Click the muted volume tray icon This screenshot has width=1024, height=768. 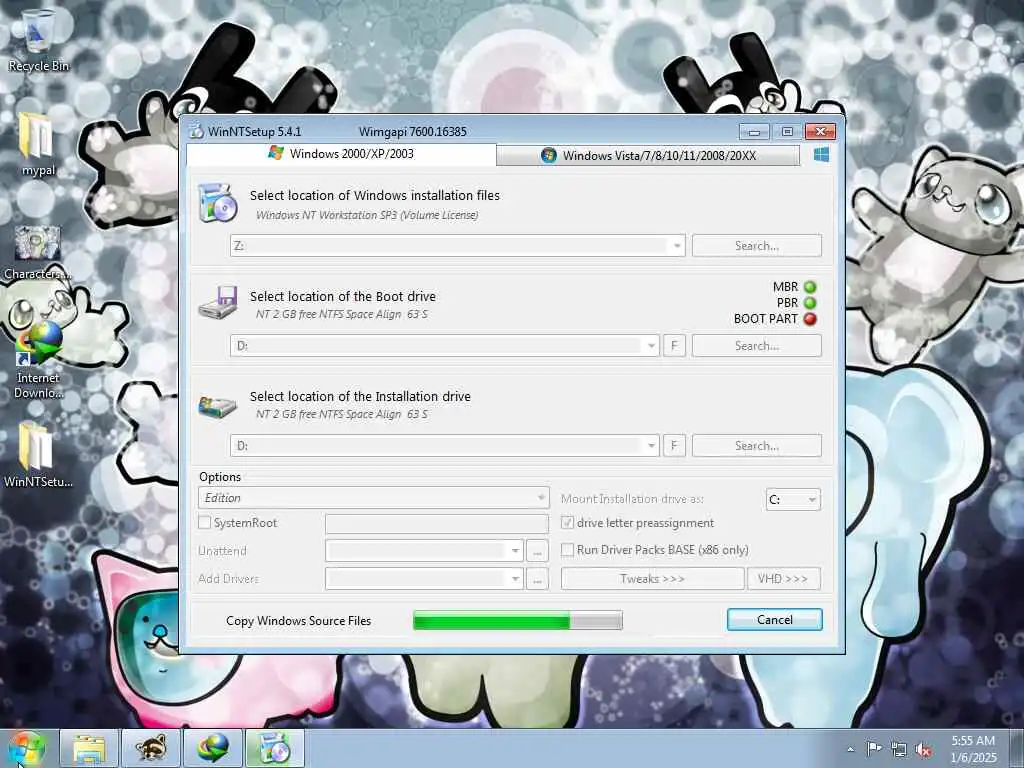click(x=923, y=749)
